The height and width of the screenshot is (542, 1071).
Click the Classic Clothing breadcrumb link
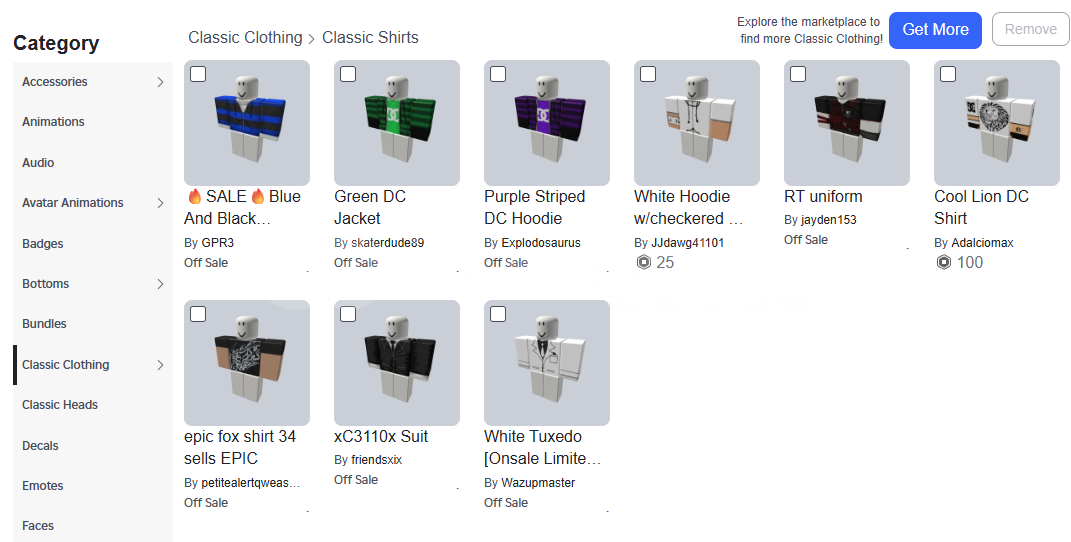245,38
